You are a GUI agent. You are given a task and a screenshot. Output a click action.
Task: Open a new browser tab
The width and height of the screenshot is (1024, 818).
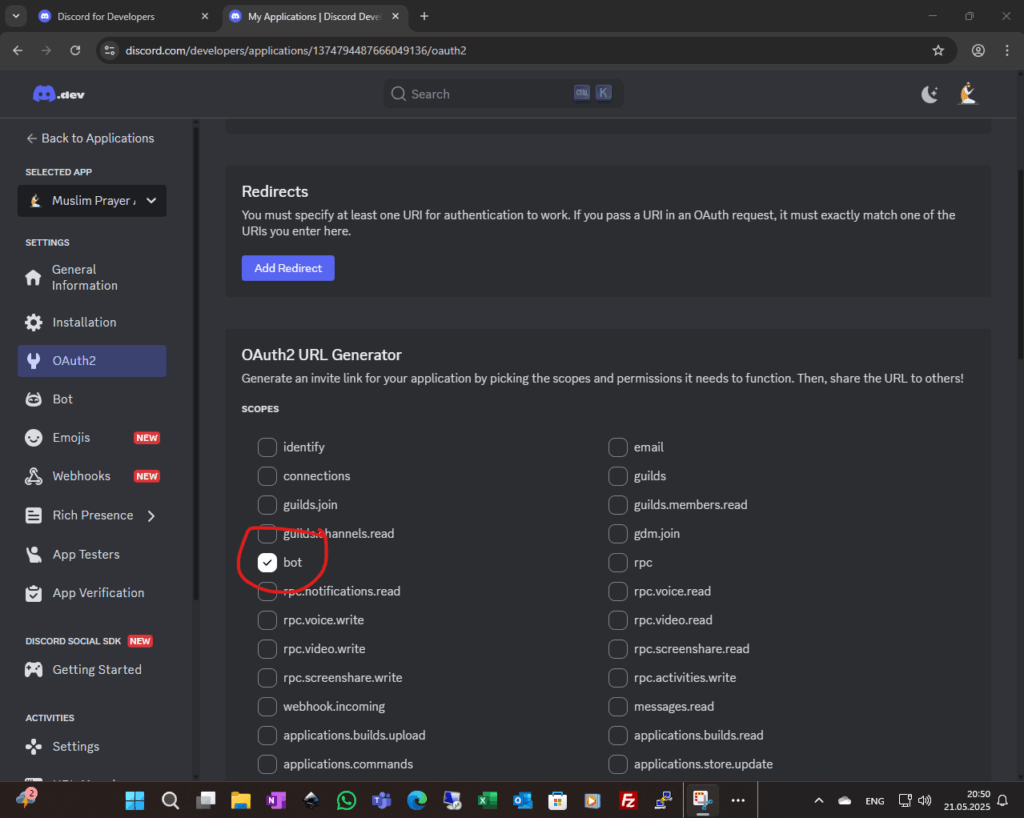point(424,16)
